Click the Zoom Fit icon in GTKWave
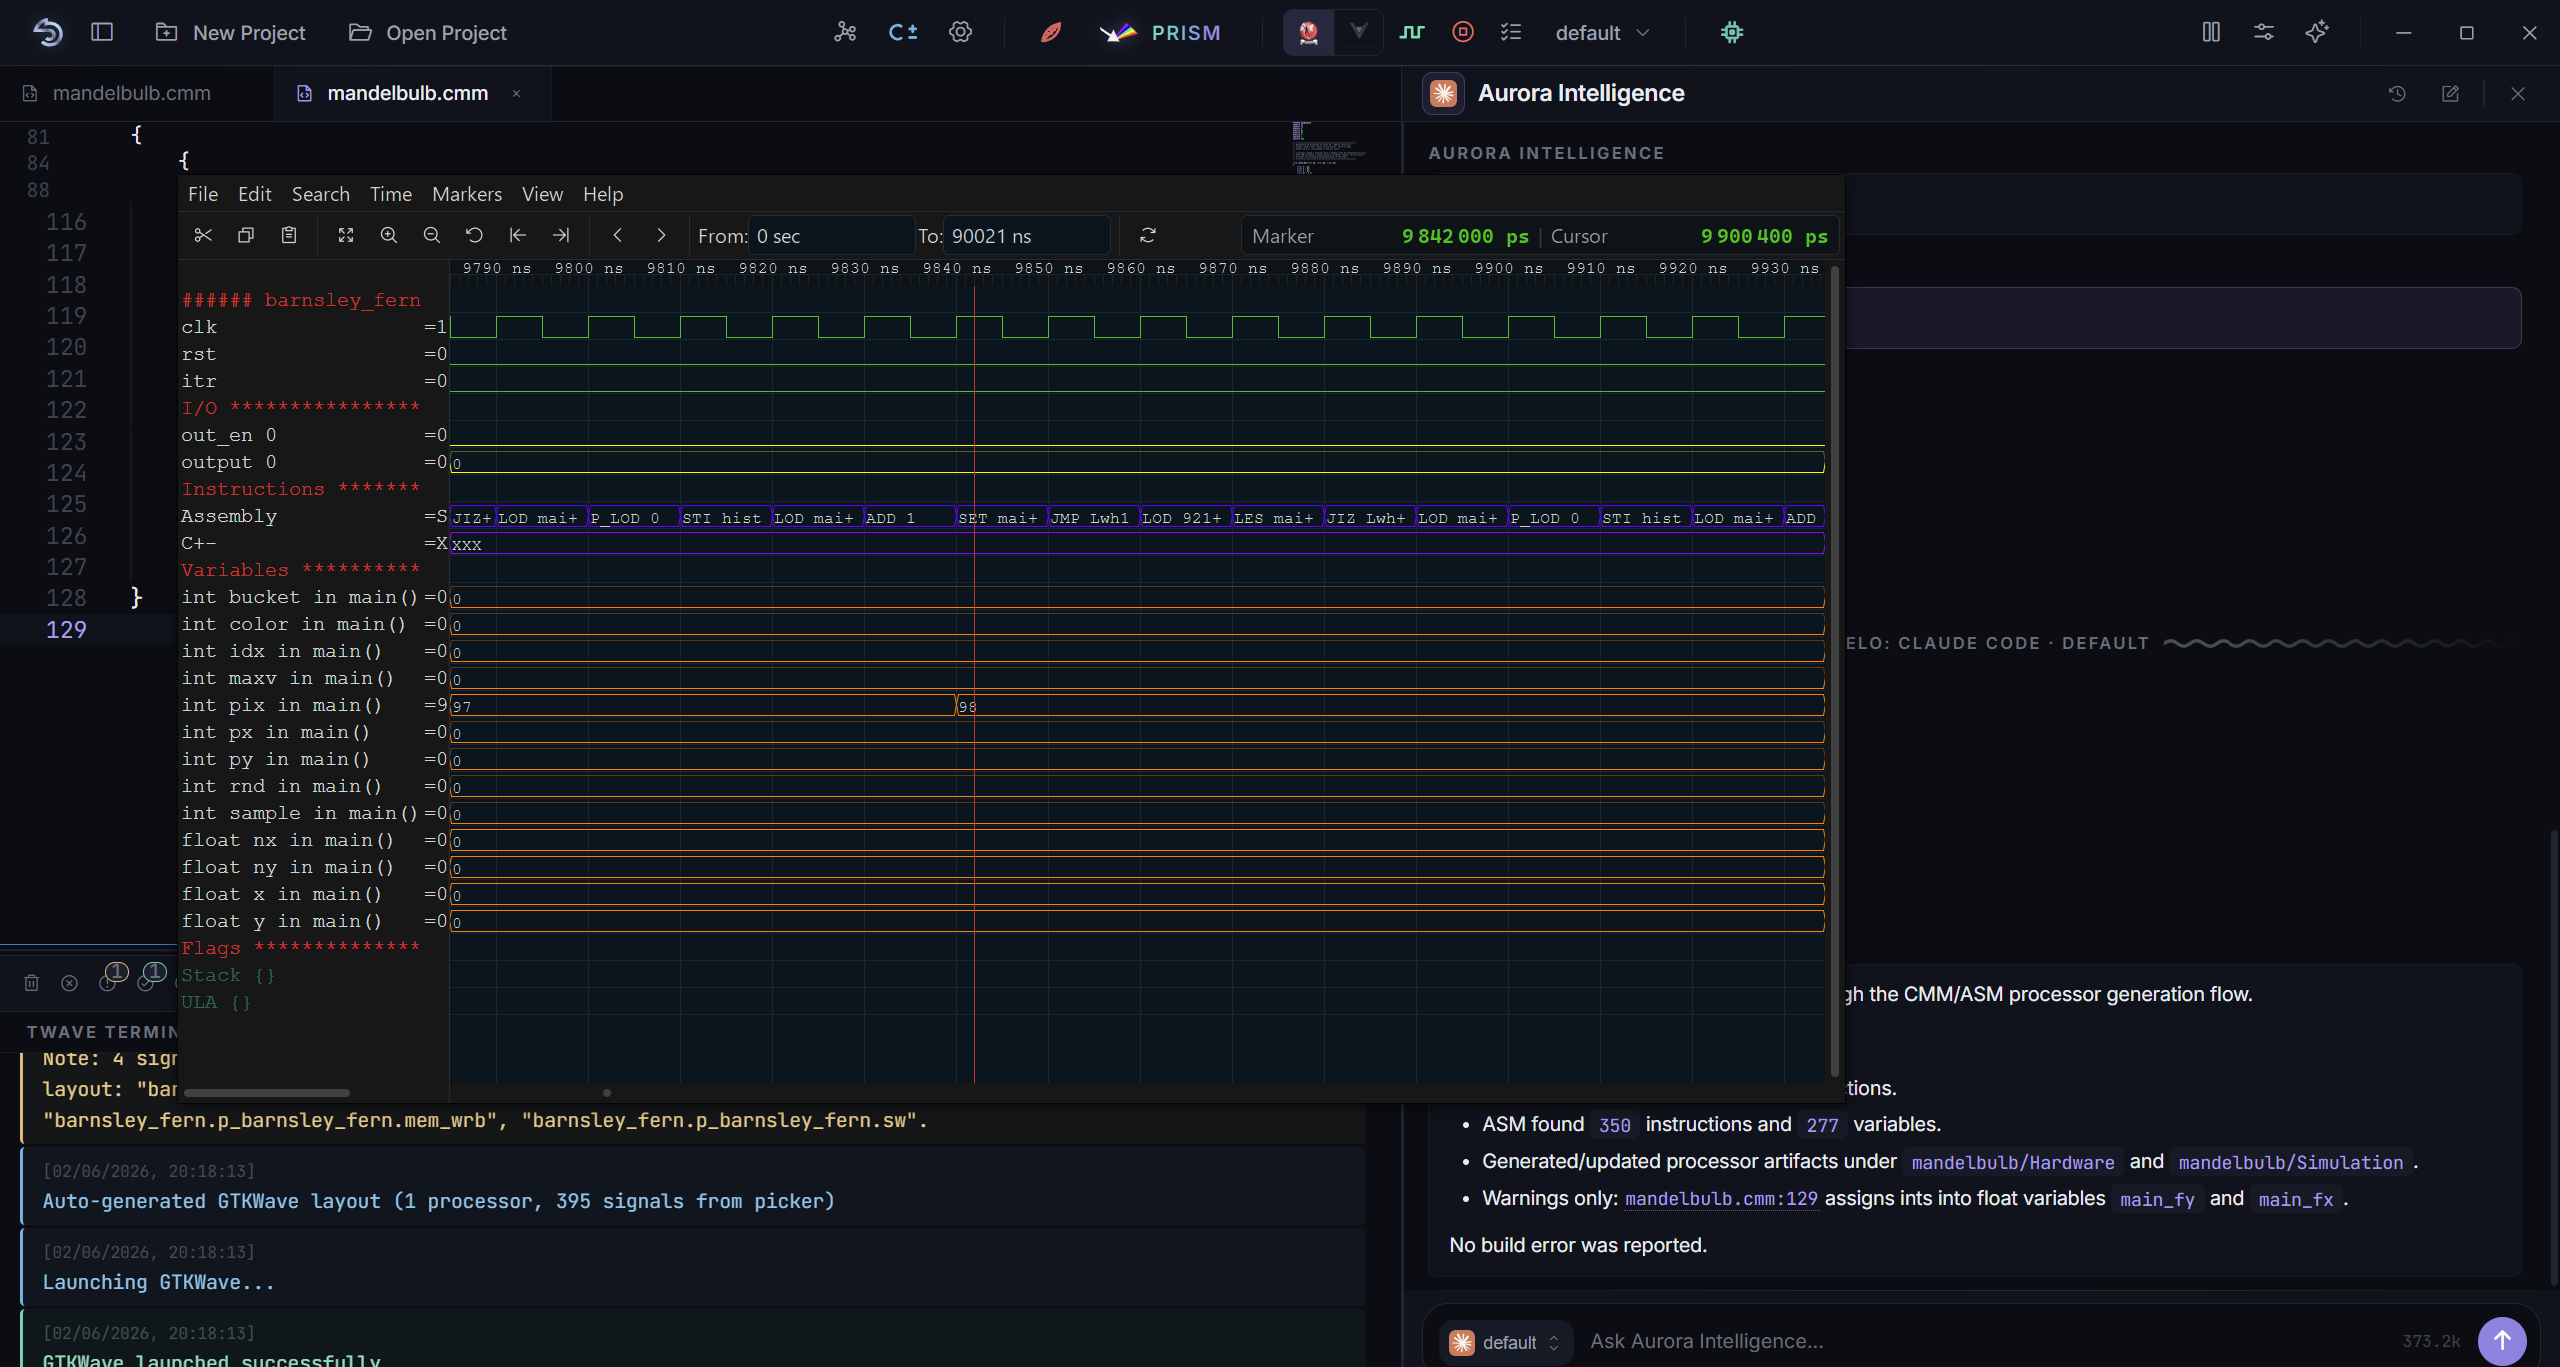This screenshot has width=2560, height=1367. pos(346,235)
